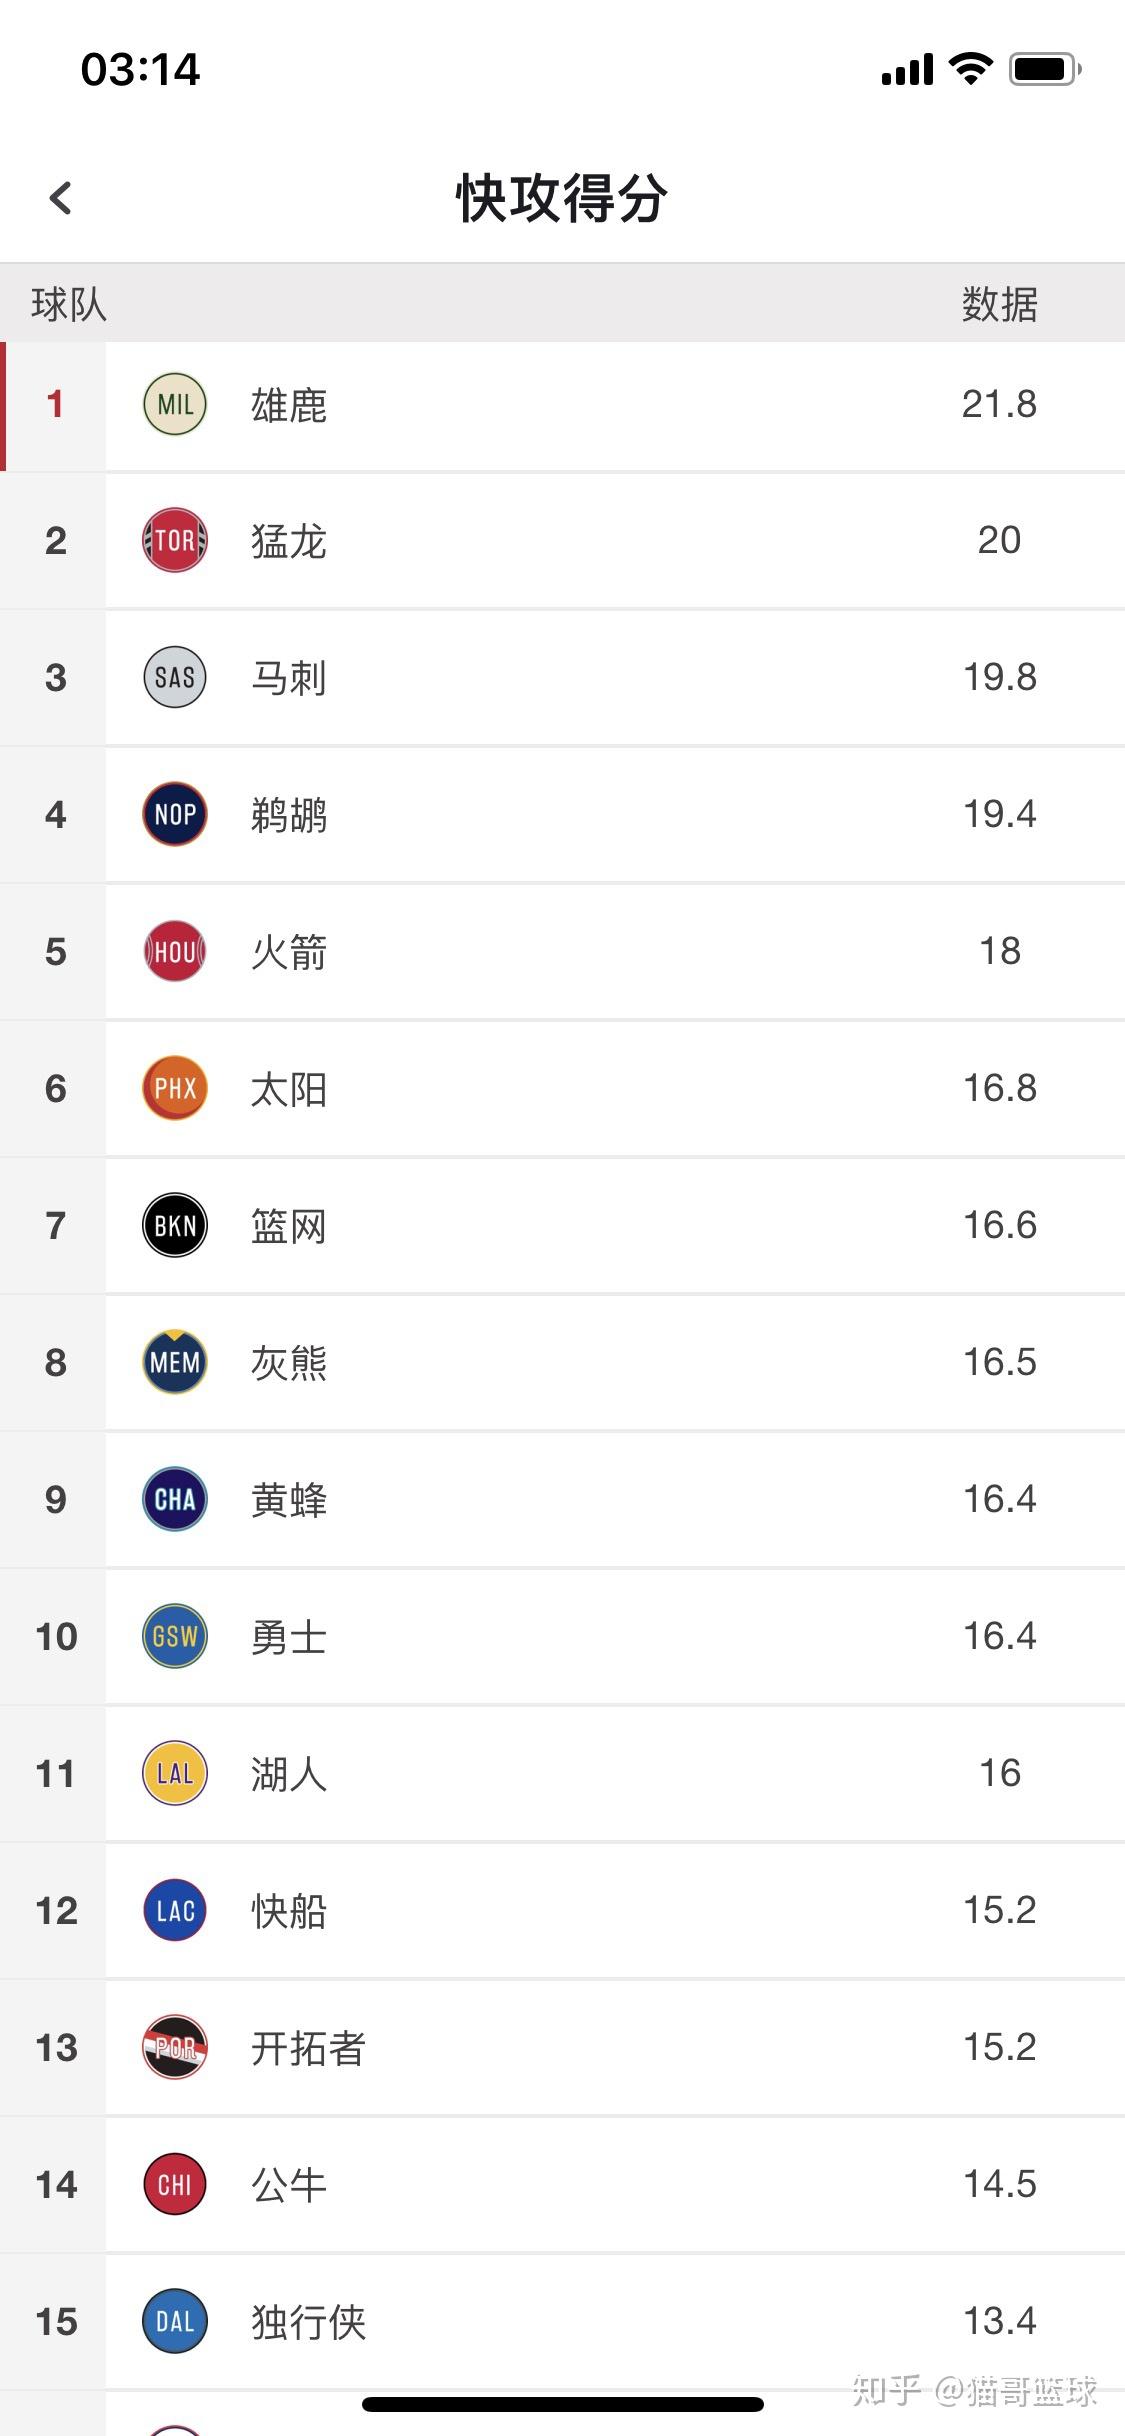Tap the MEM Grizzlies team logo

(175, 1362)
